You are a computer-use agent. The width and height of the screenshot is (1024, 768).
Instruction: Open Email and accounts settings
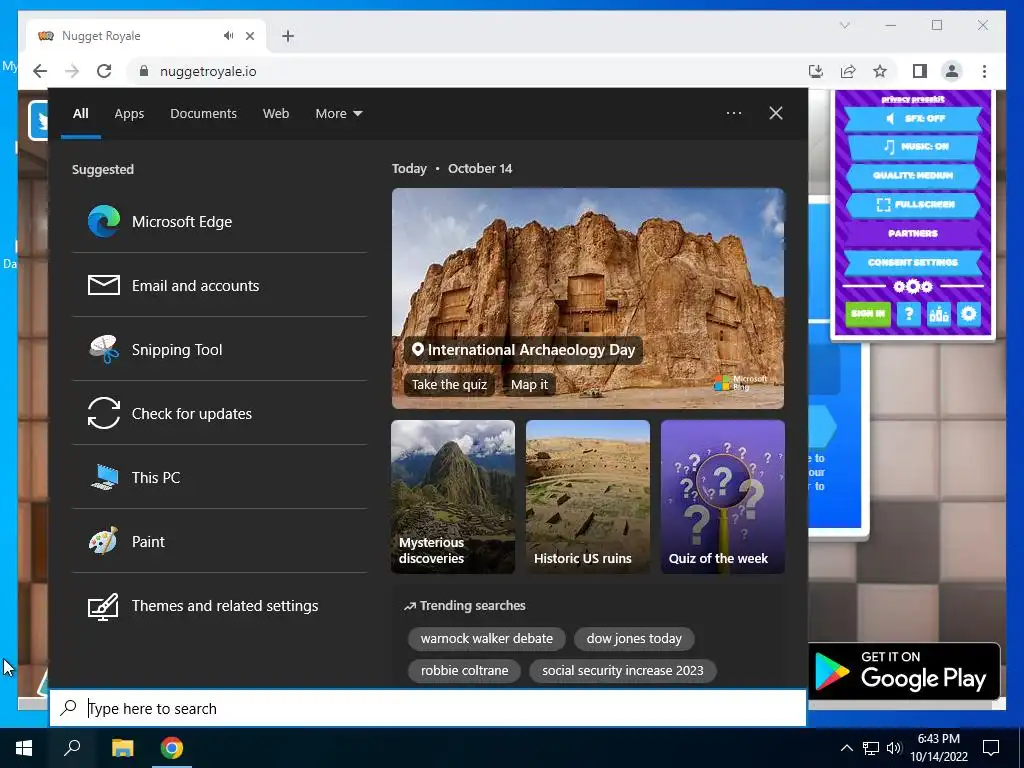coord(219,285)
